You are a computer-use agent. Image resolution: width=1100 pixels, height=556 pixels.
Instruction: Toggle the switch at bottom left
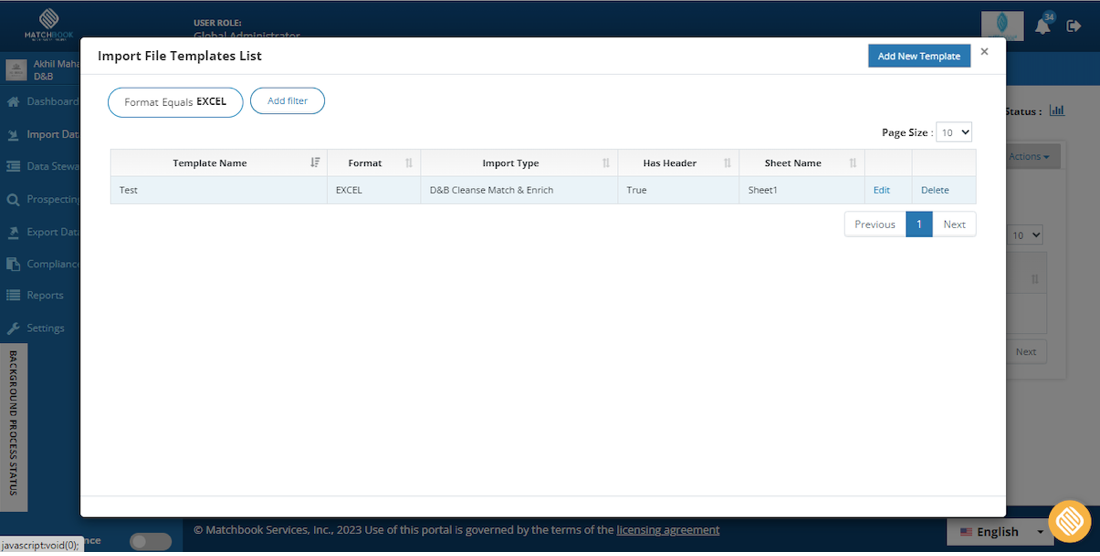tap(150, 541)
